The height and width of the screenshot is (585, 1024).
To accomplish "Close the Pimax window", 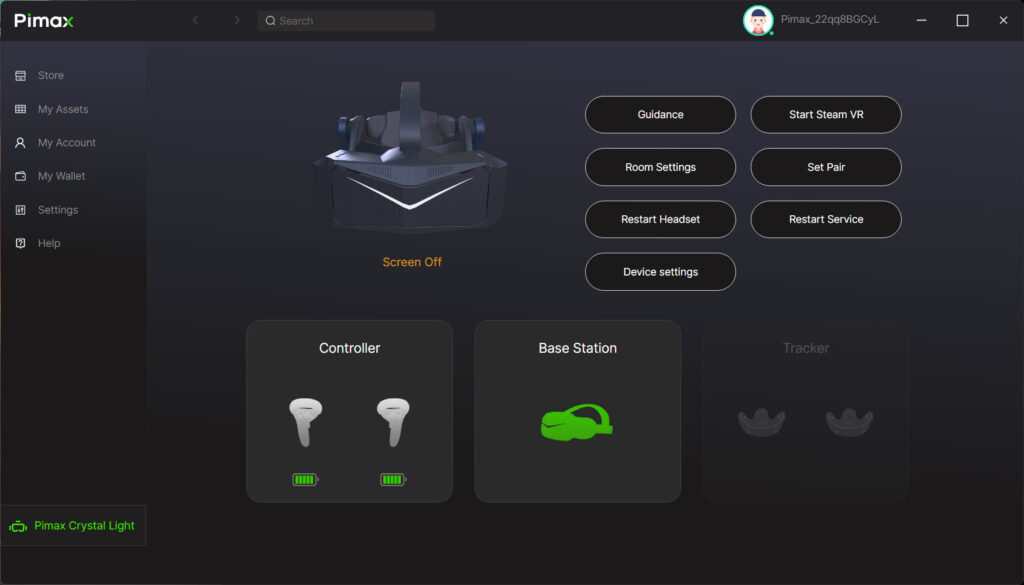I will pyautogui.click(x=1003, y=20).
